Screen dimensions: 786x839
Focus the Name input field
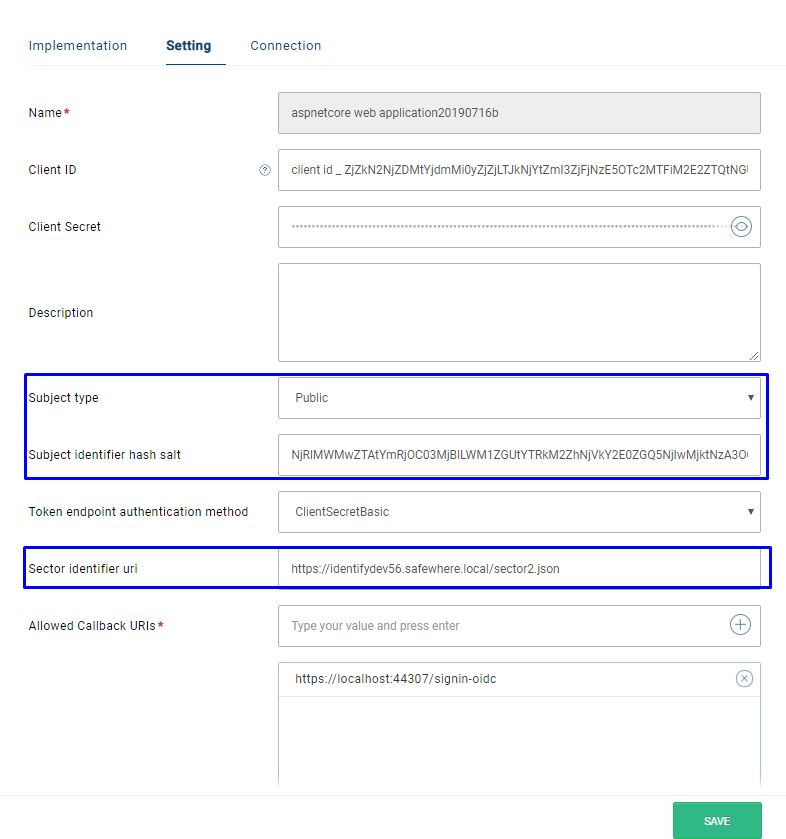click(x=519, y=113)
